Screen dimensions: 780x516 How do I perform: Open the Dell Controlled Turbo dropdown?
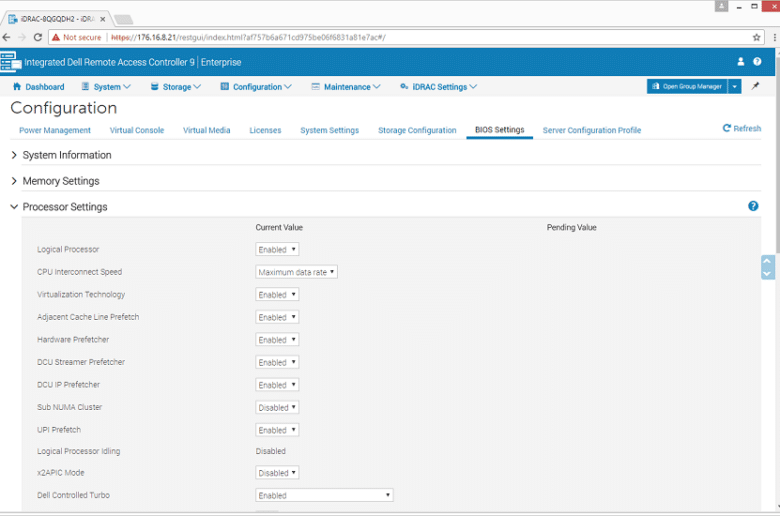tap(324, 495)
